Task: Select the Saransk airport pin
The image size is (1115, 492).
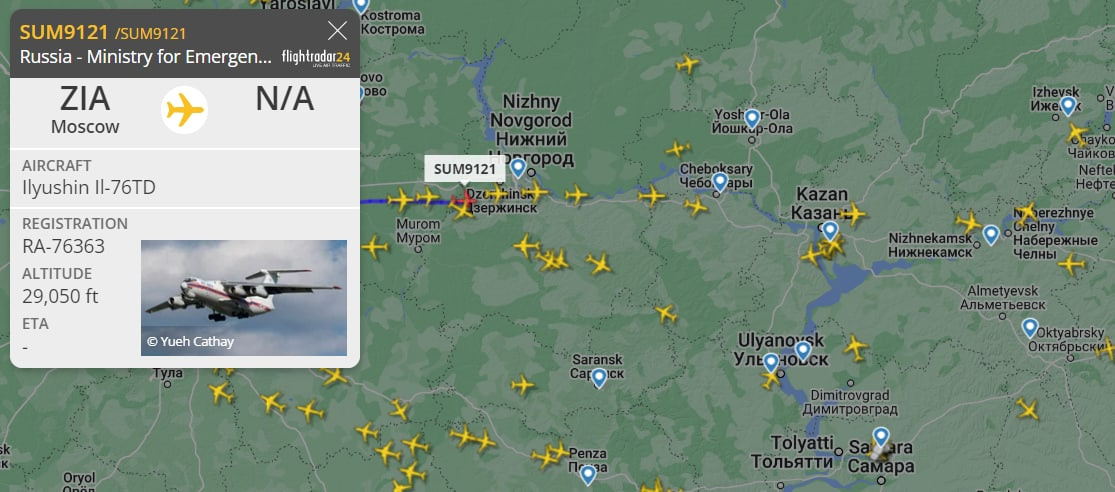Action: coord(599,378)
